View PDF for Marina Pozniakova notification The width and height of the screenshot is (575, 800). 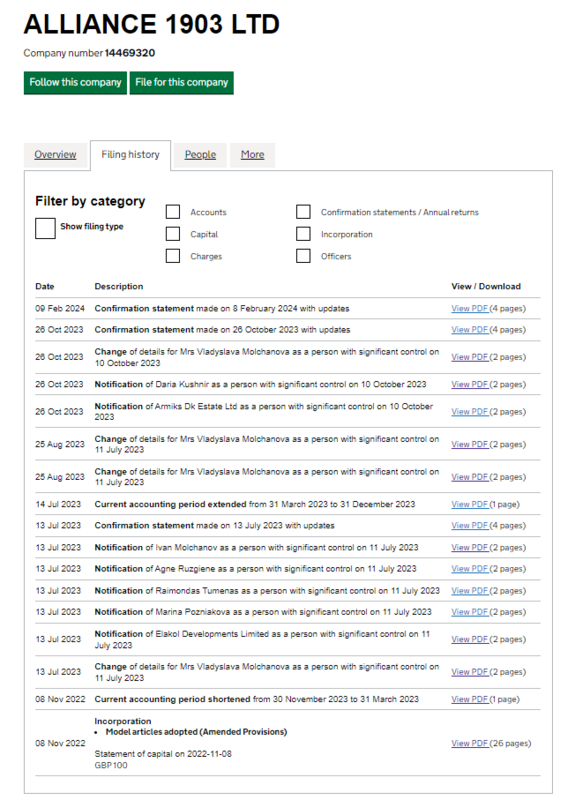[469, 612]
